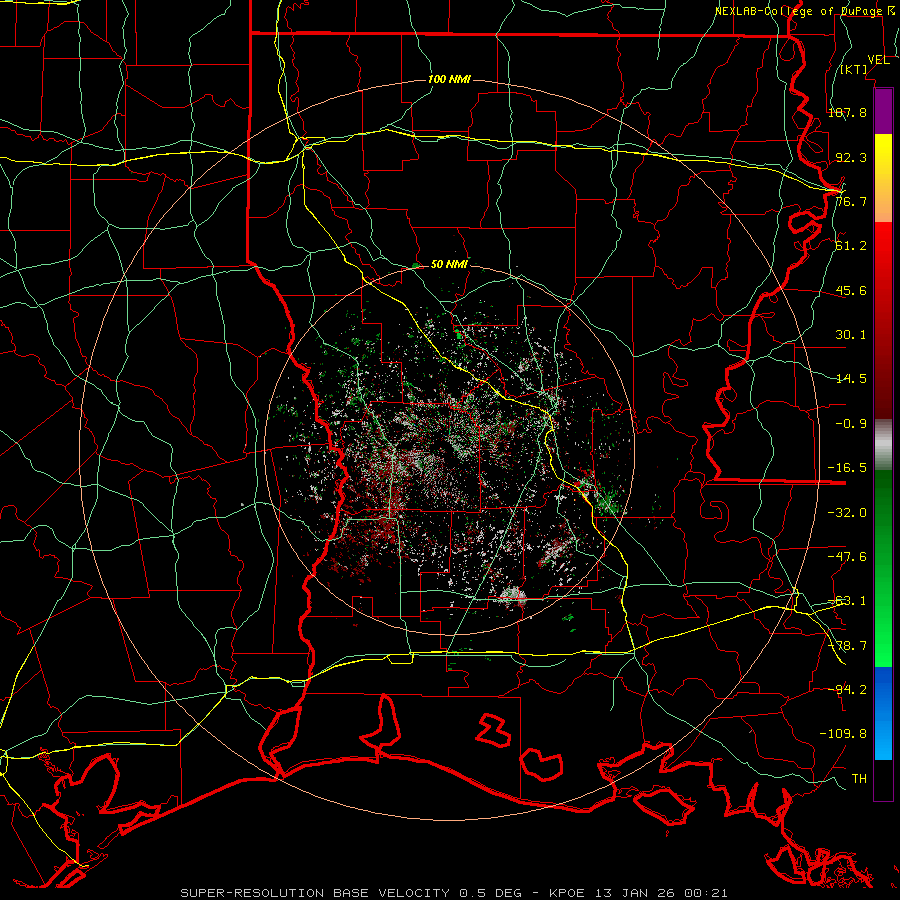Click the -94.2 legend value
This screenshot has width=900, height=900.
click(x=847, y=689)
